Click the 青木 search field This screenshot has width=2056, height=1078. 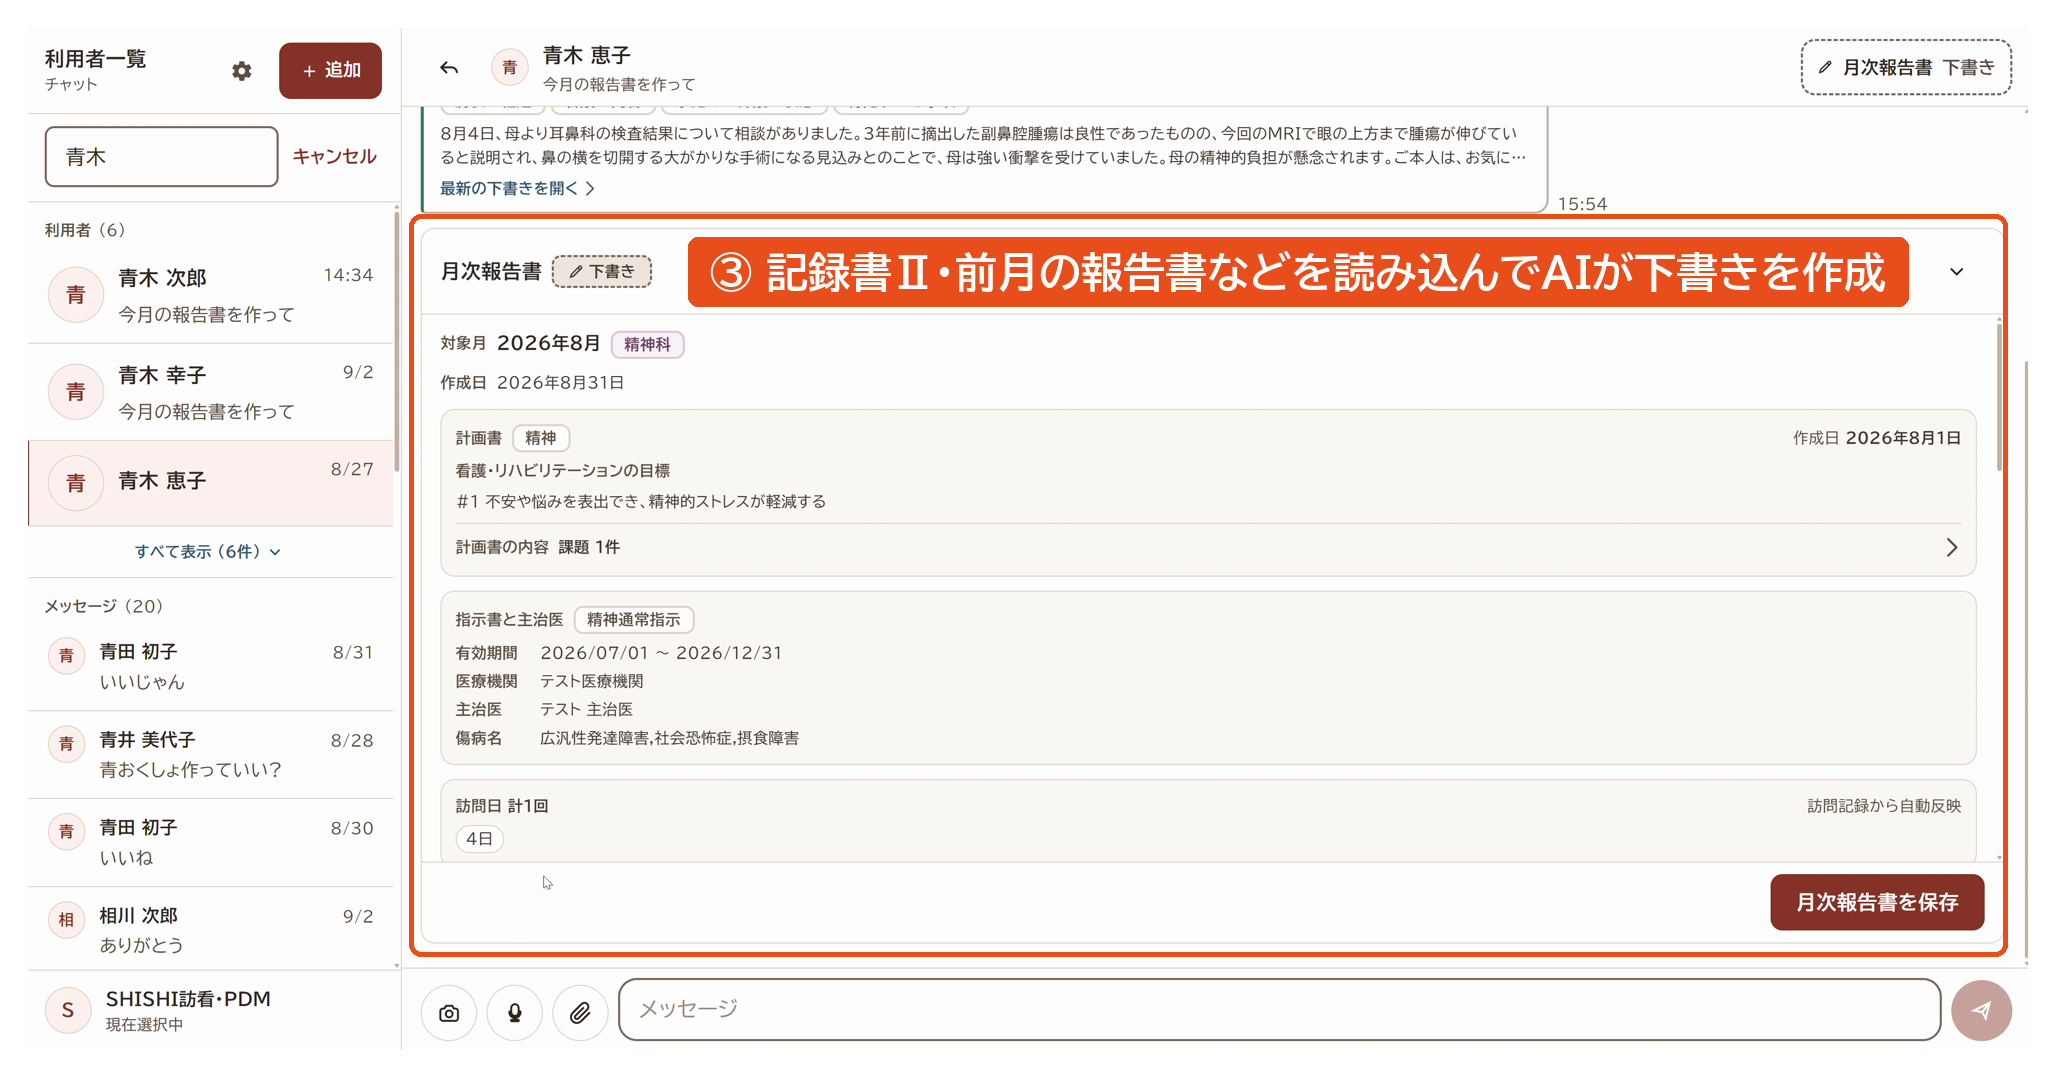coord(161,156)
